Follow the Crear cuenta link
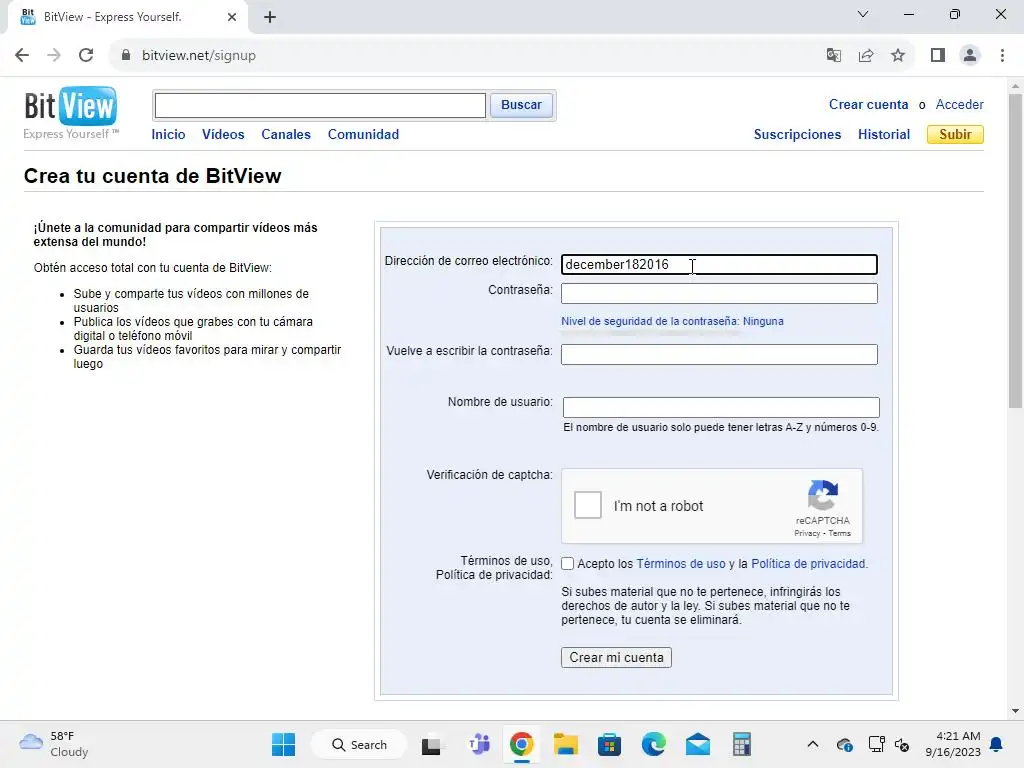The height and width of the screenshot is (768, 1024). pyautogui.click(x=868, y=104)
